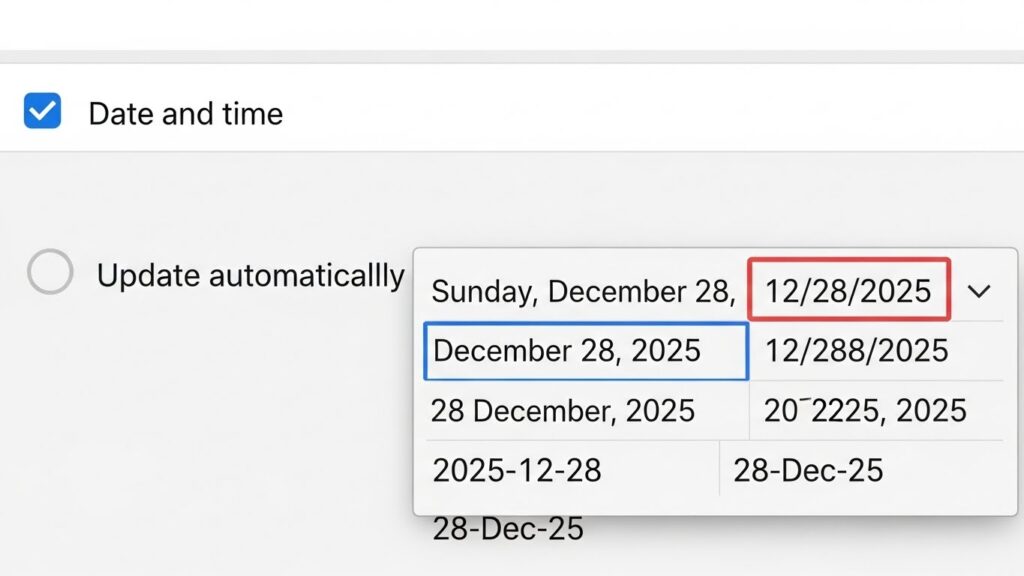Select 28-Dec-25 inside the dropdown list

[808, 470]
